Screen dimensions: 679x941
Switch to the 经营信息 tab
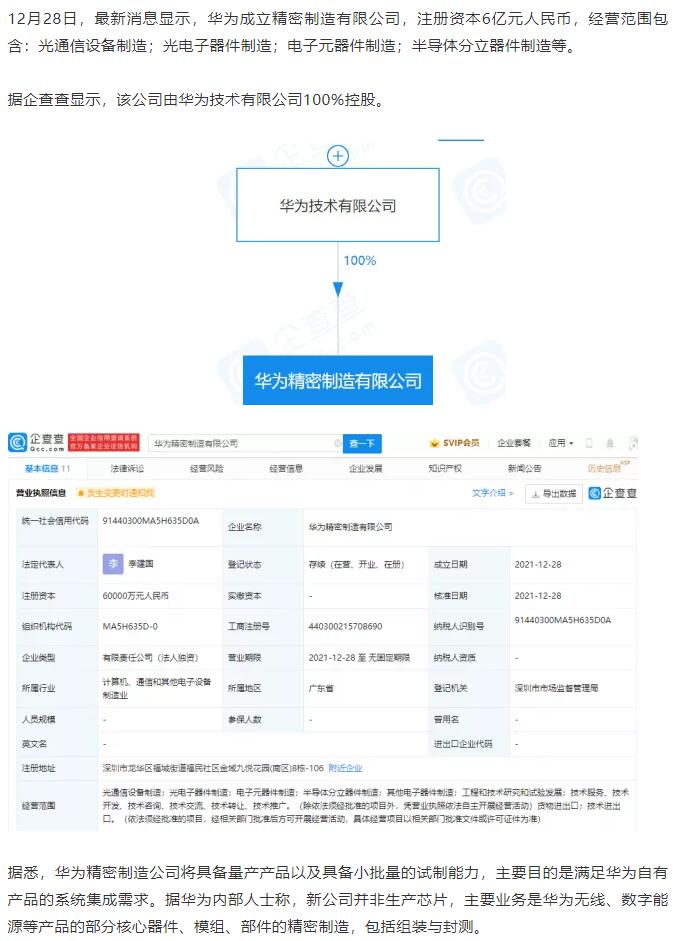click(x=286, y=468)
